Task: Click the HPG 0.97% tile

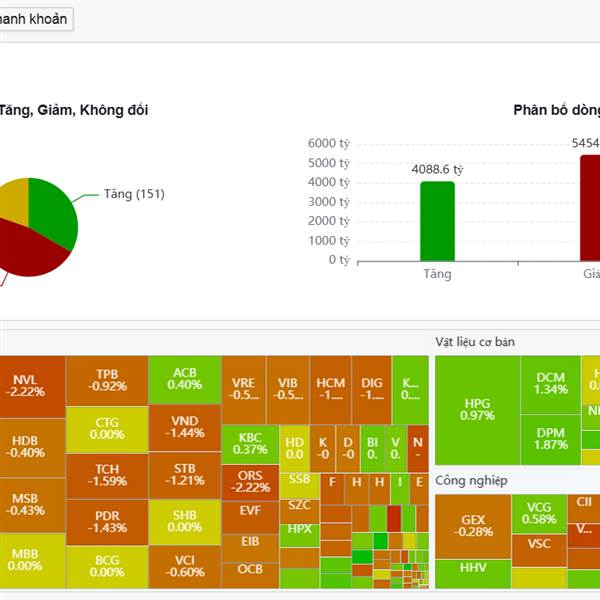Action: pyautogui.click(x=477, y=410)
